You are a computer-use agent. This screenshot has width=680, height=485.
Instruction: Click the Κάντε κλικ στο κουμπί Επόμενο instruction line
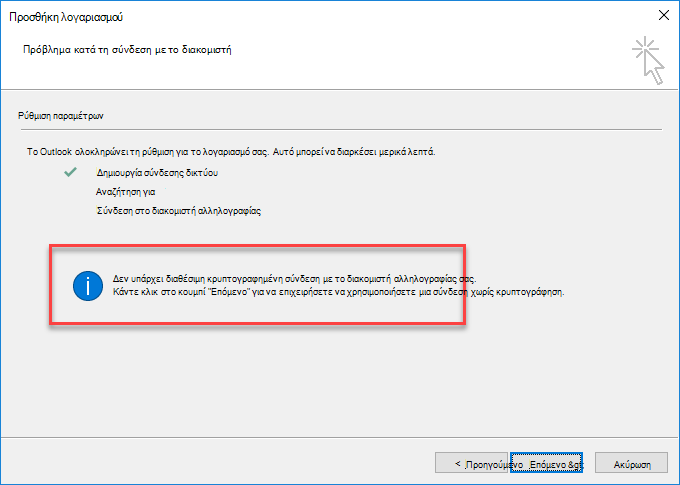(x=338, y=292)
